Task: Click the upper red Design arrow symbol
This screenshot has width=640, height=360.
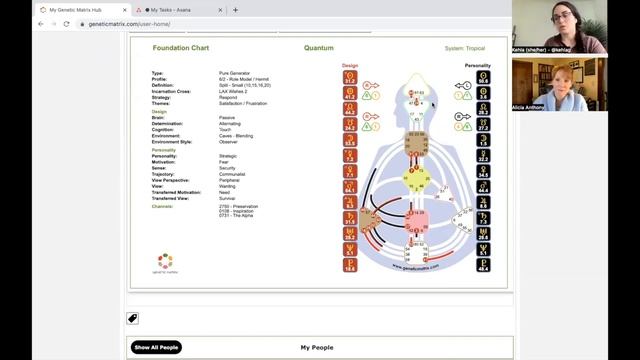Action: click(x=371, y=85)
